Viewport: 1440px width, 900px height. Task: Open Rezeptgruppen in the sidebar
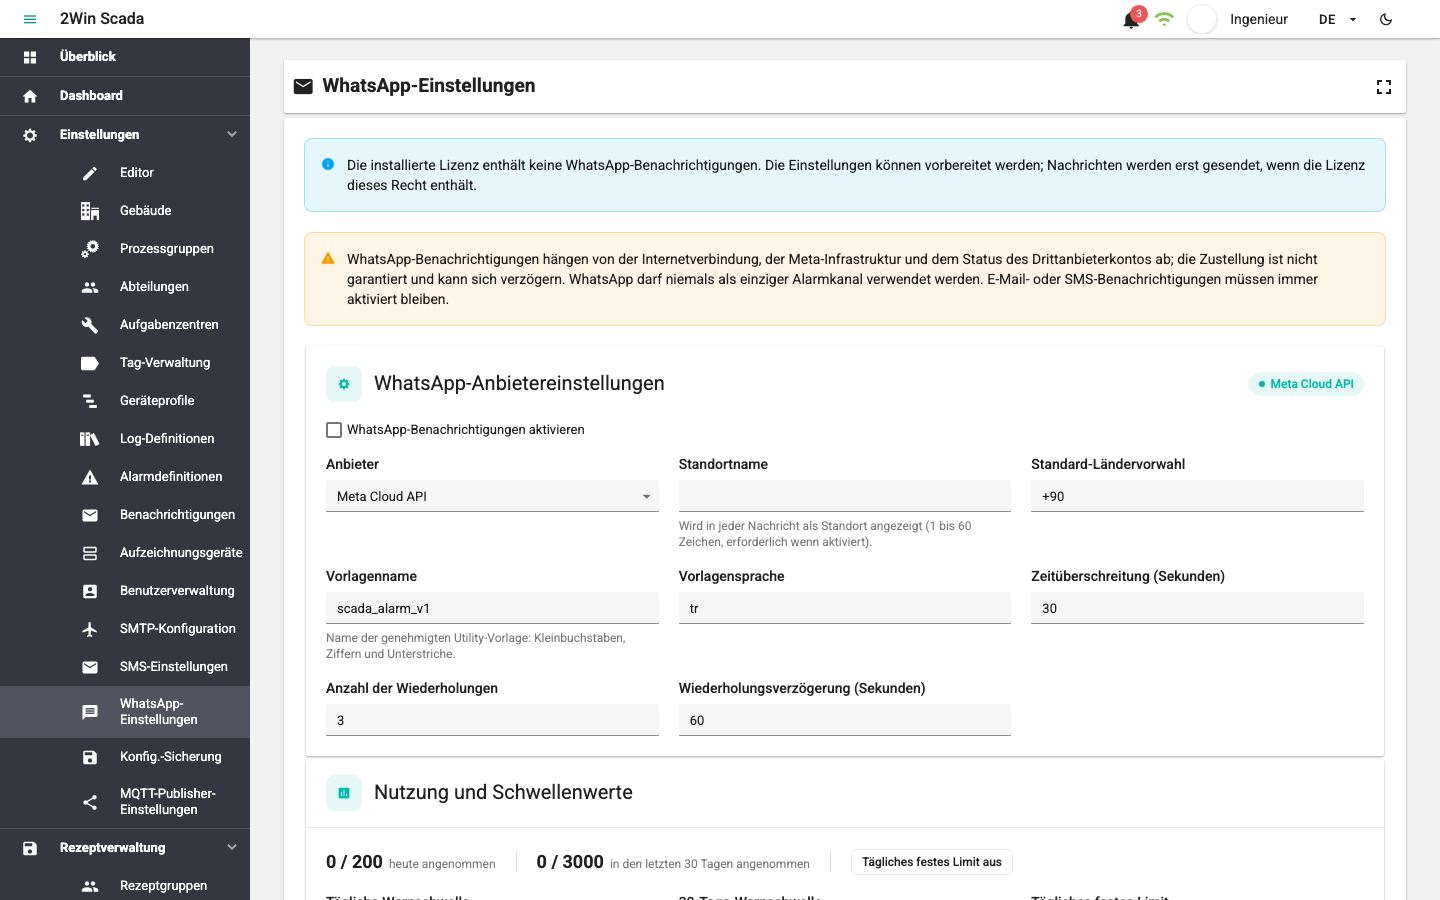click(x=125, y=886)
